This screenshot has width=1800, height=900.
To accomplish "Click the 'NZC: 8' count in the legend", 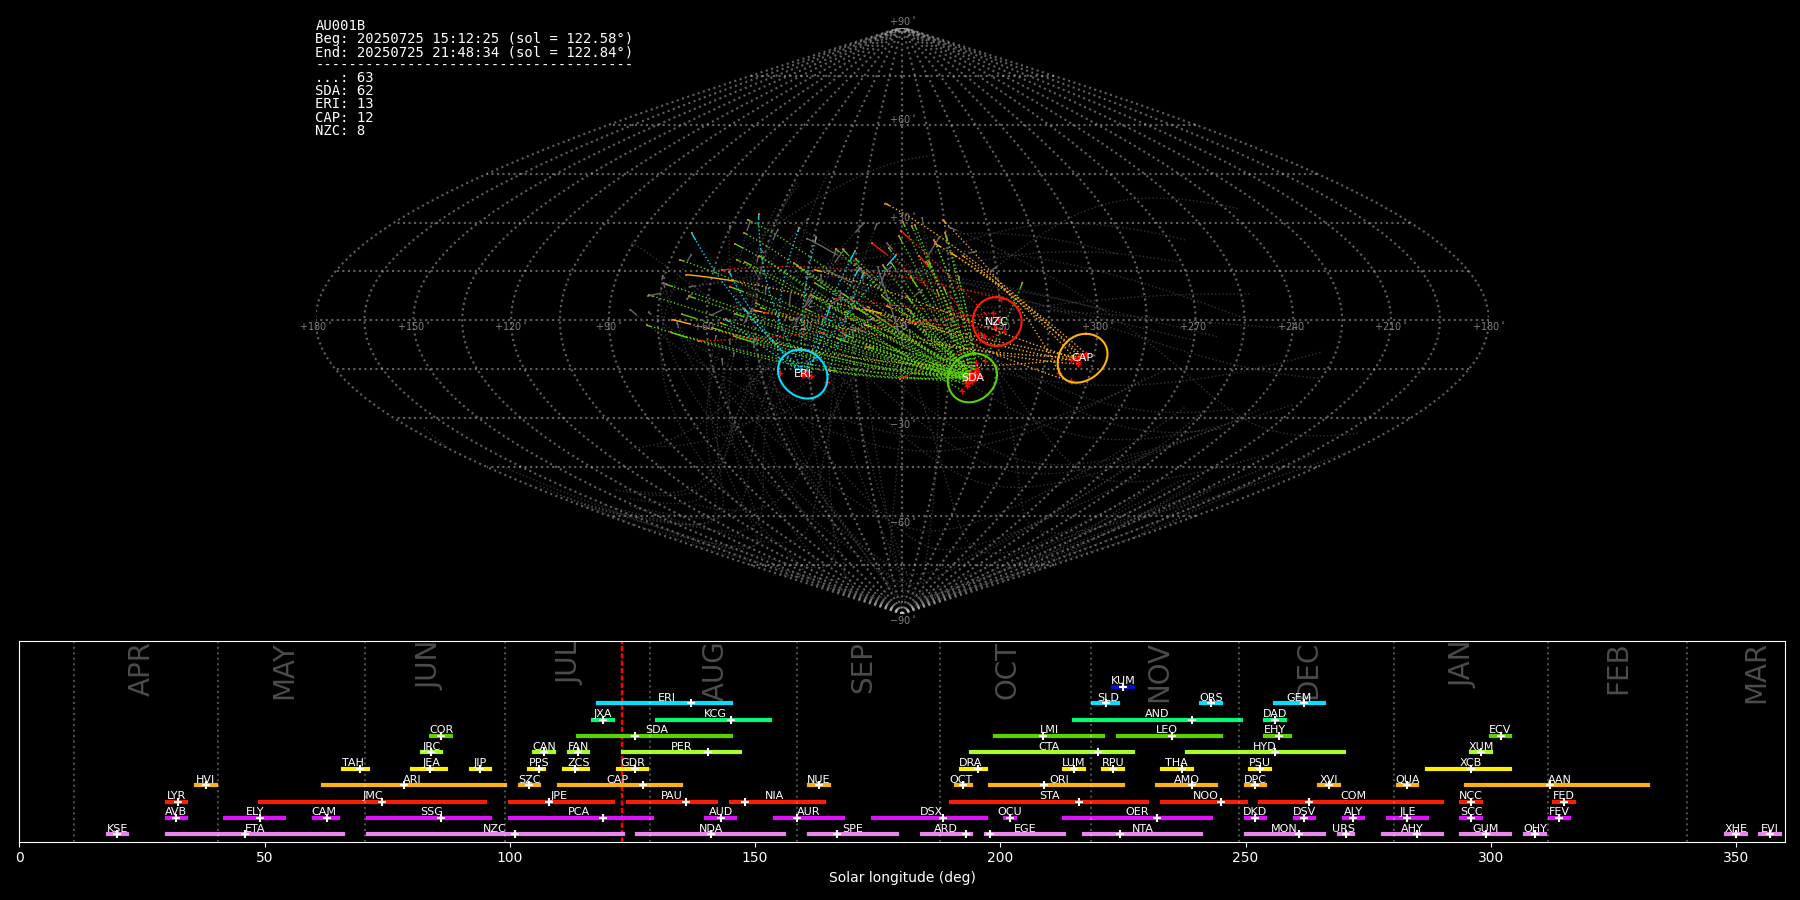I will [x=340, y=131].
